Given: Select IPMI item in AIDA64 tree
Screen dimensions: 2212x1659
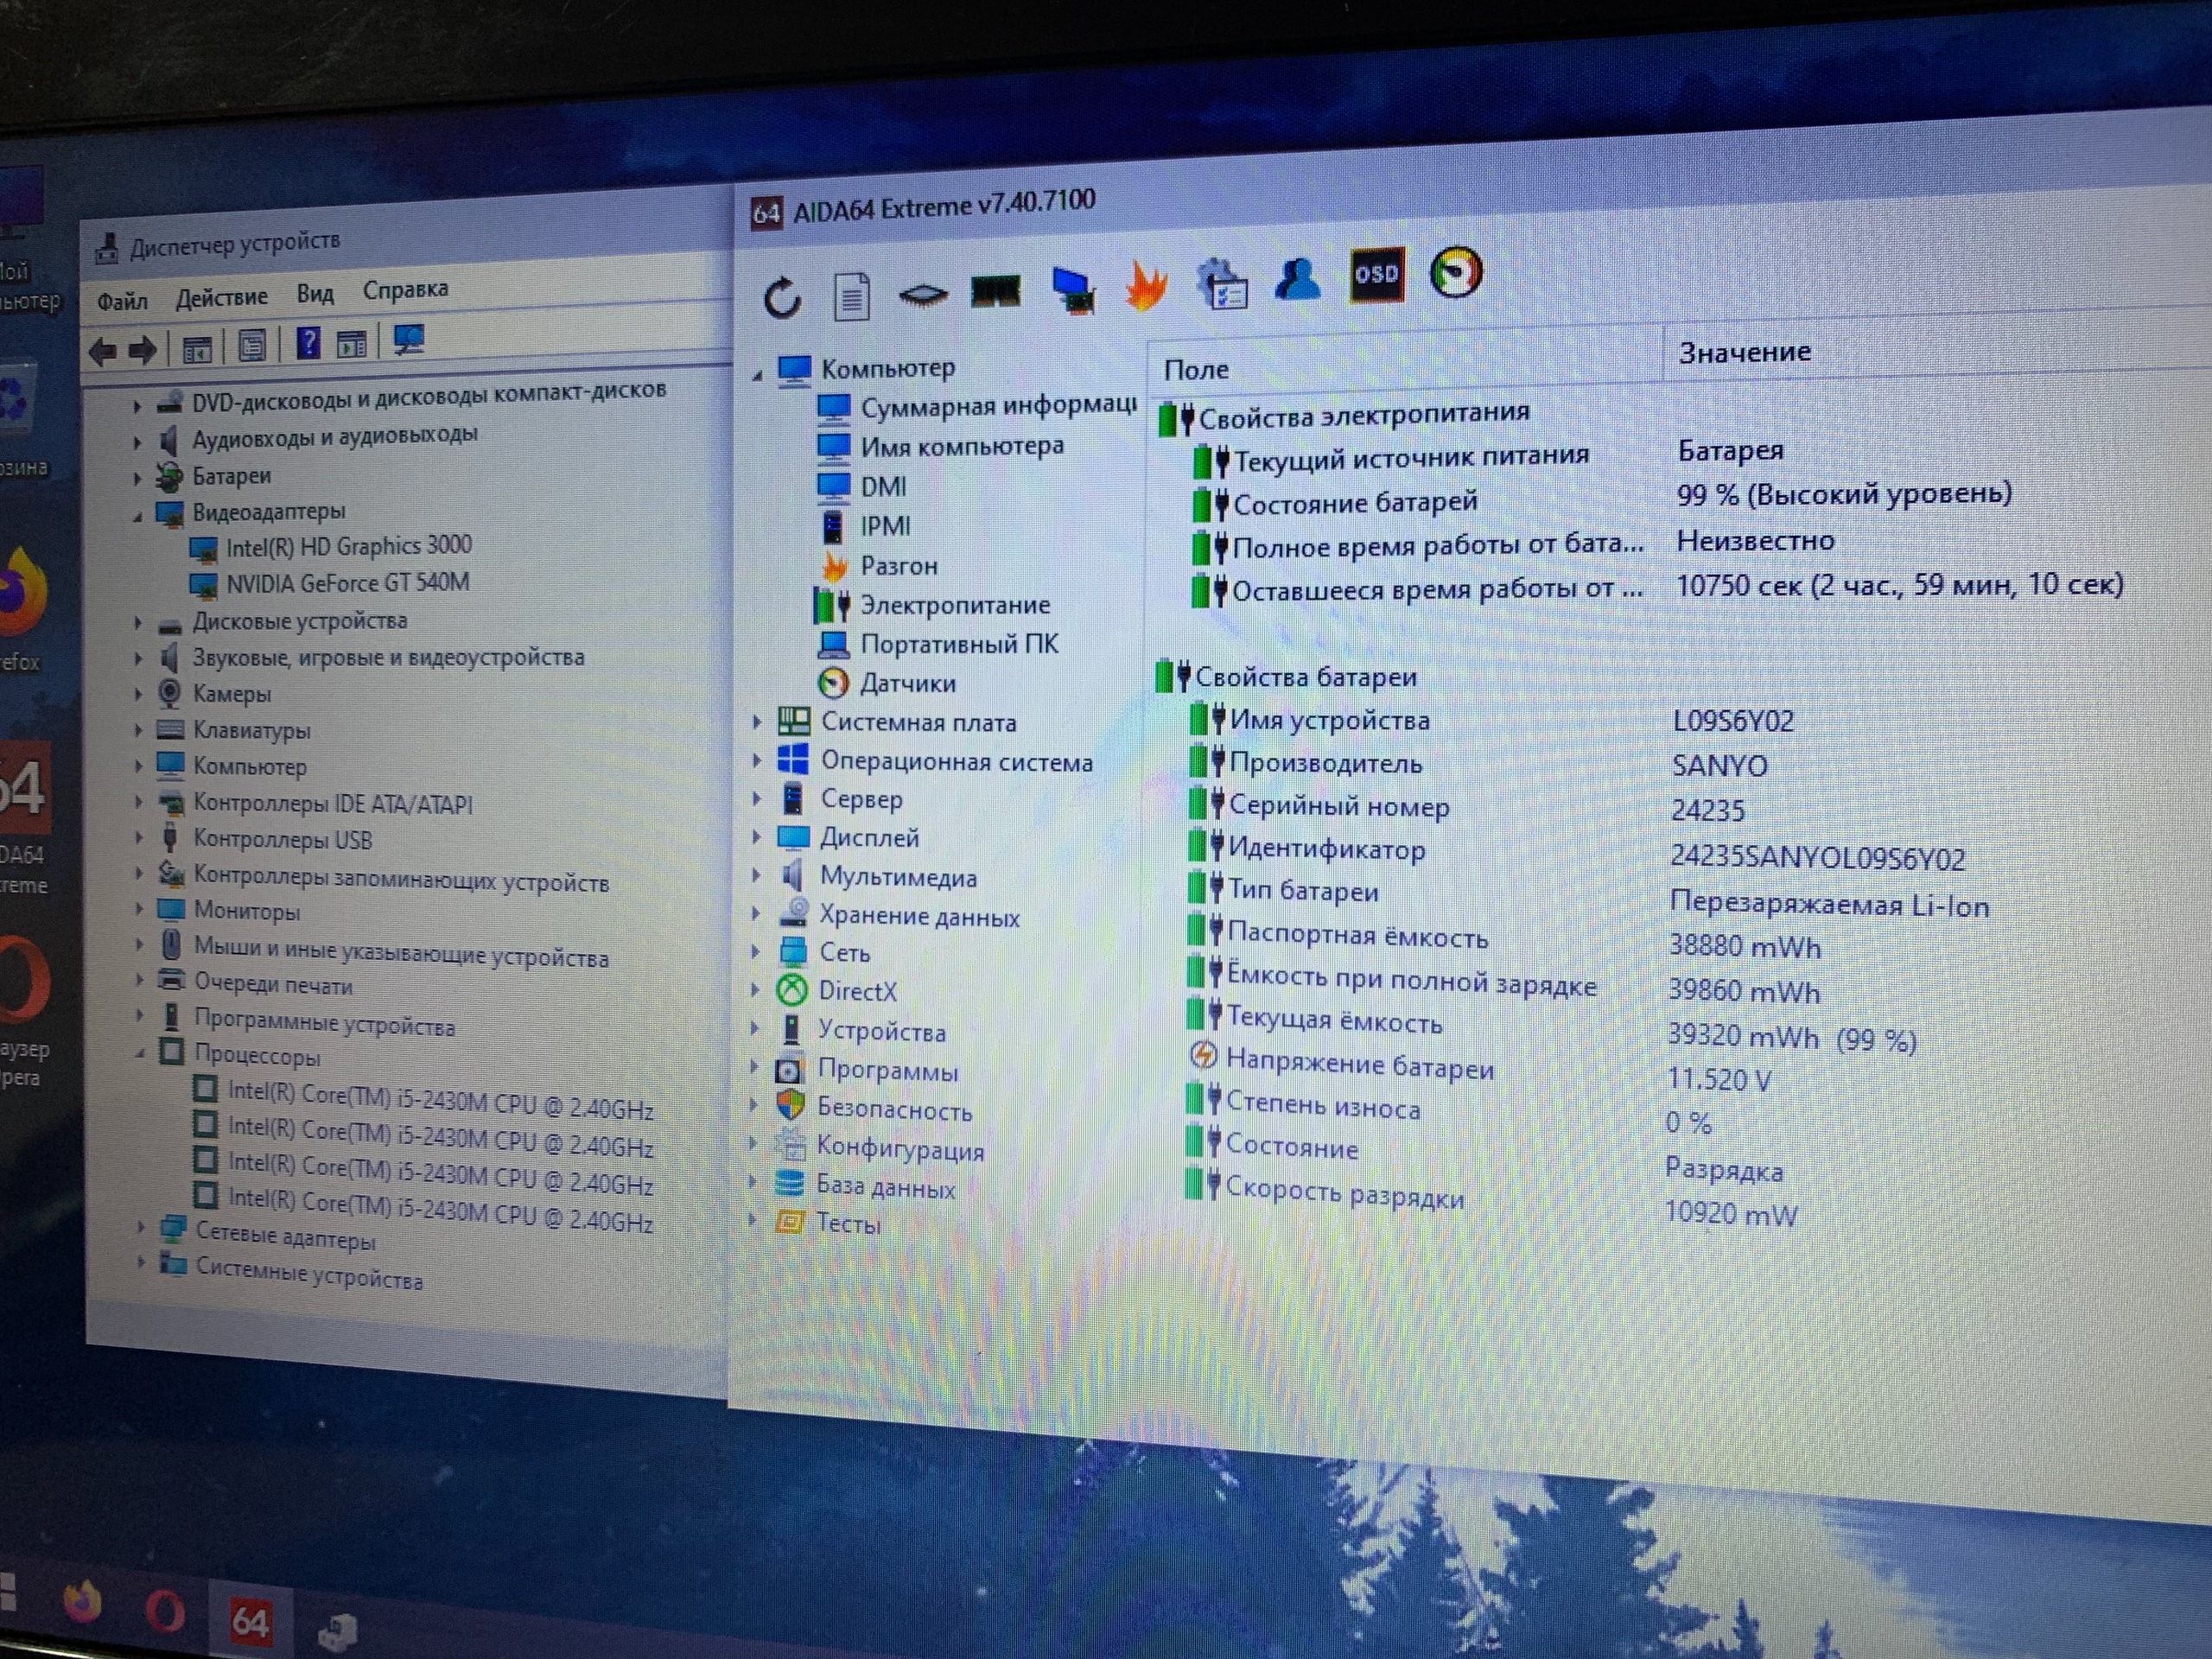Looking at the screenshot, I should coord(886,526).
